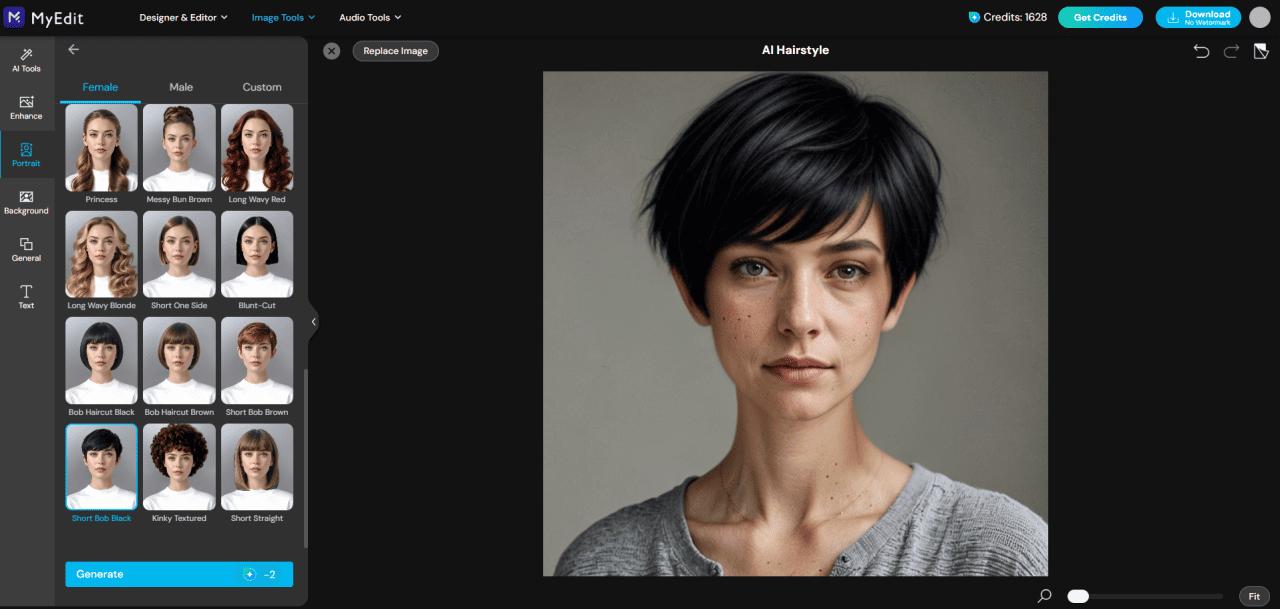
Task: Adjust the zoom slider at bottom right
Action: click(1078, 595)
